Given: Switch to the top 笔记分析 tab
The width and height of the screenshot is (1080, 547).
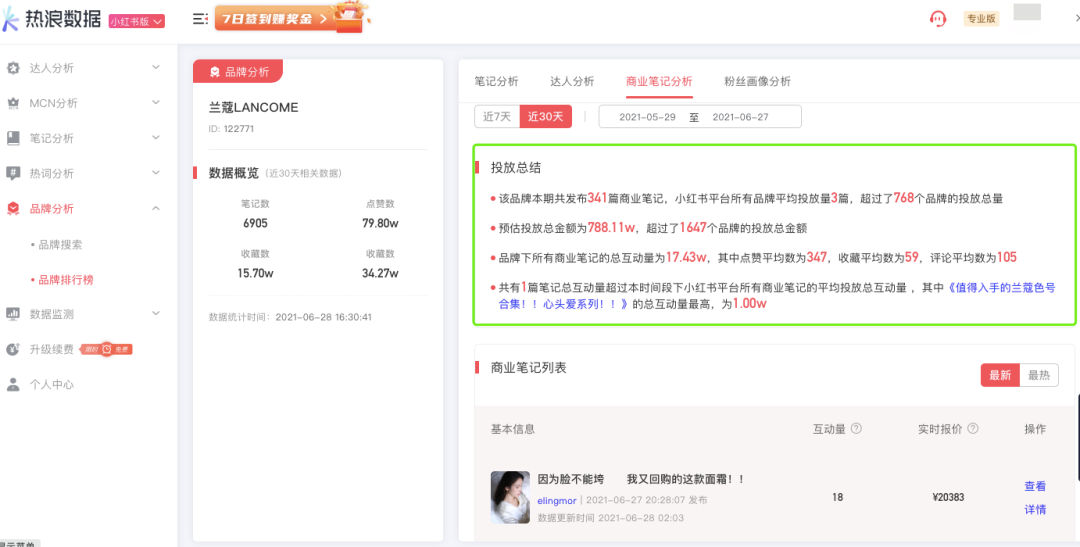Looking at the screenshot, I should pos(496,81).
